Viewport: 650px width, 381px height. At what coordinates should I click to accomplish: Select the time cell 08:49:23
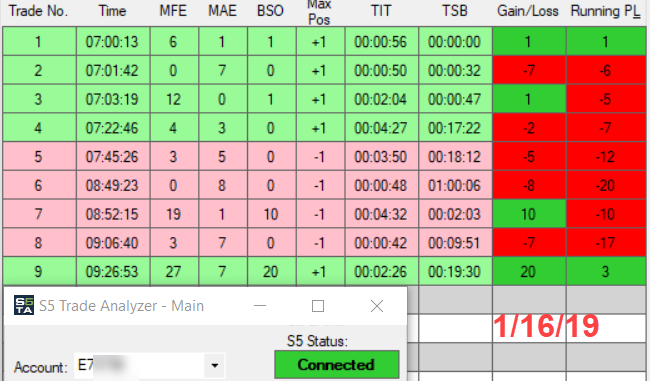tap(112, 185)
